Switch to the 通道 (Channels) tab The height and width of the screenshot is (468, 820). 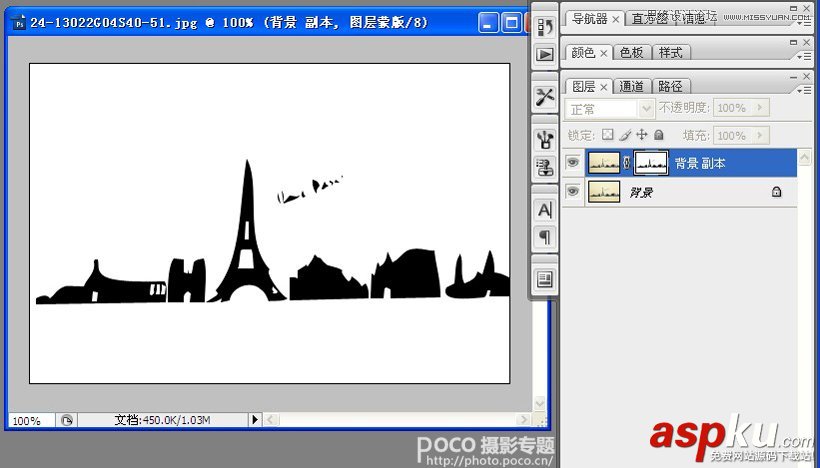[x=631, y=87]
